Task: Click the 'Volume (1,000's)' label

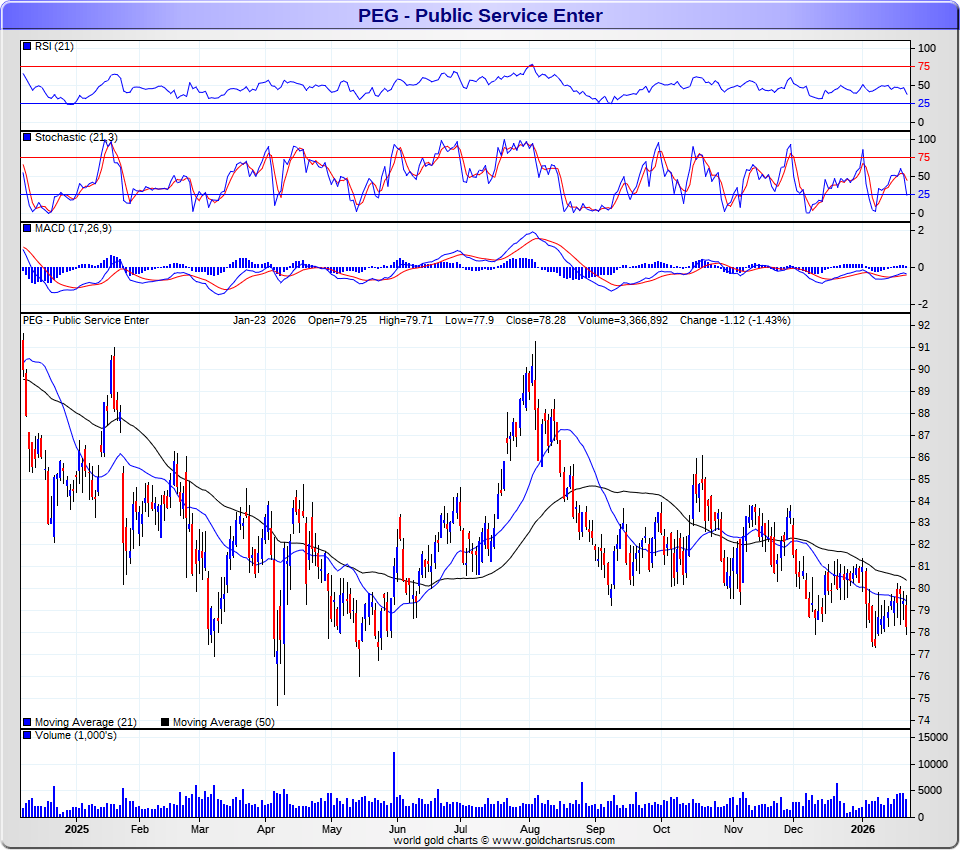Action: click(75, 735)
